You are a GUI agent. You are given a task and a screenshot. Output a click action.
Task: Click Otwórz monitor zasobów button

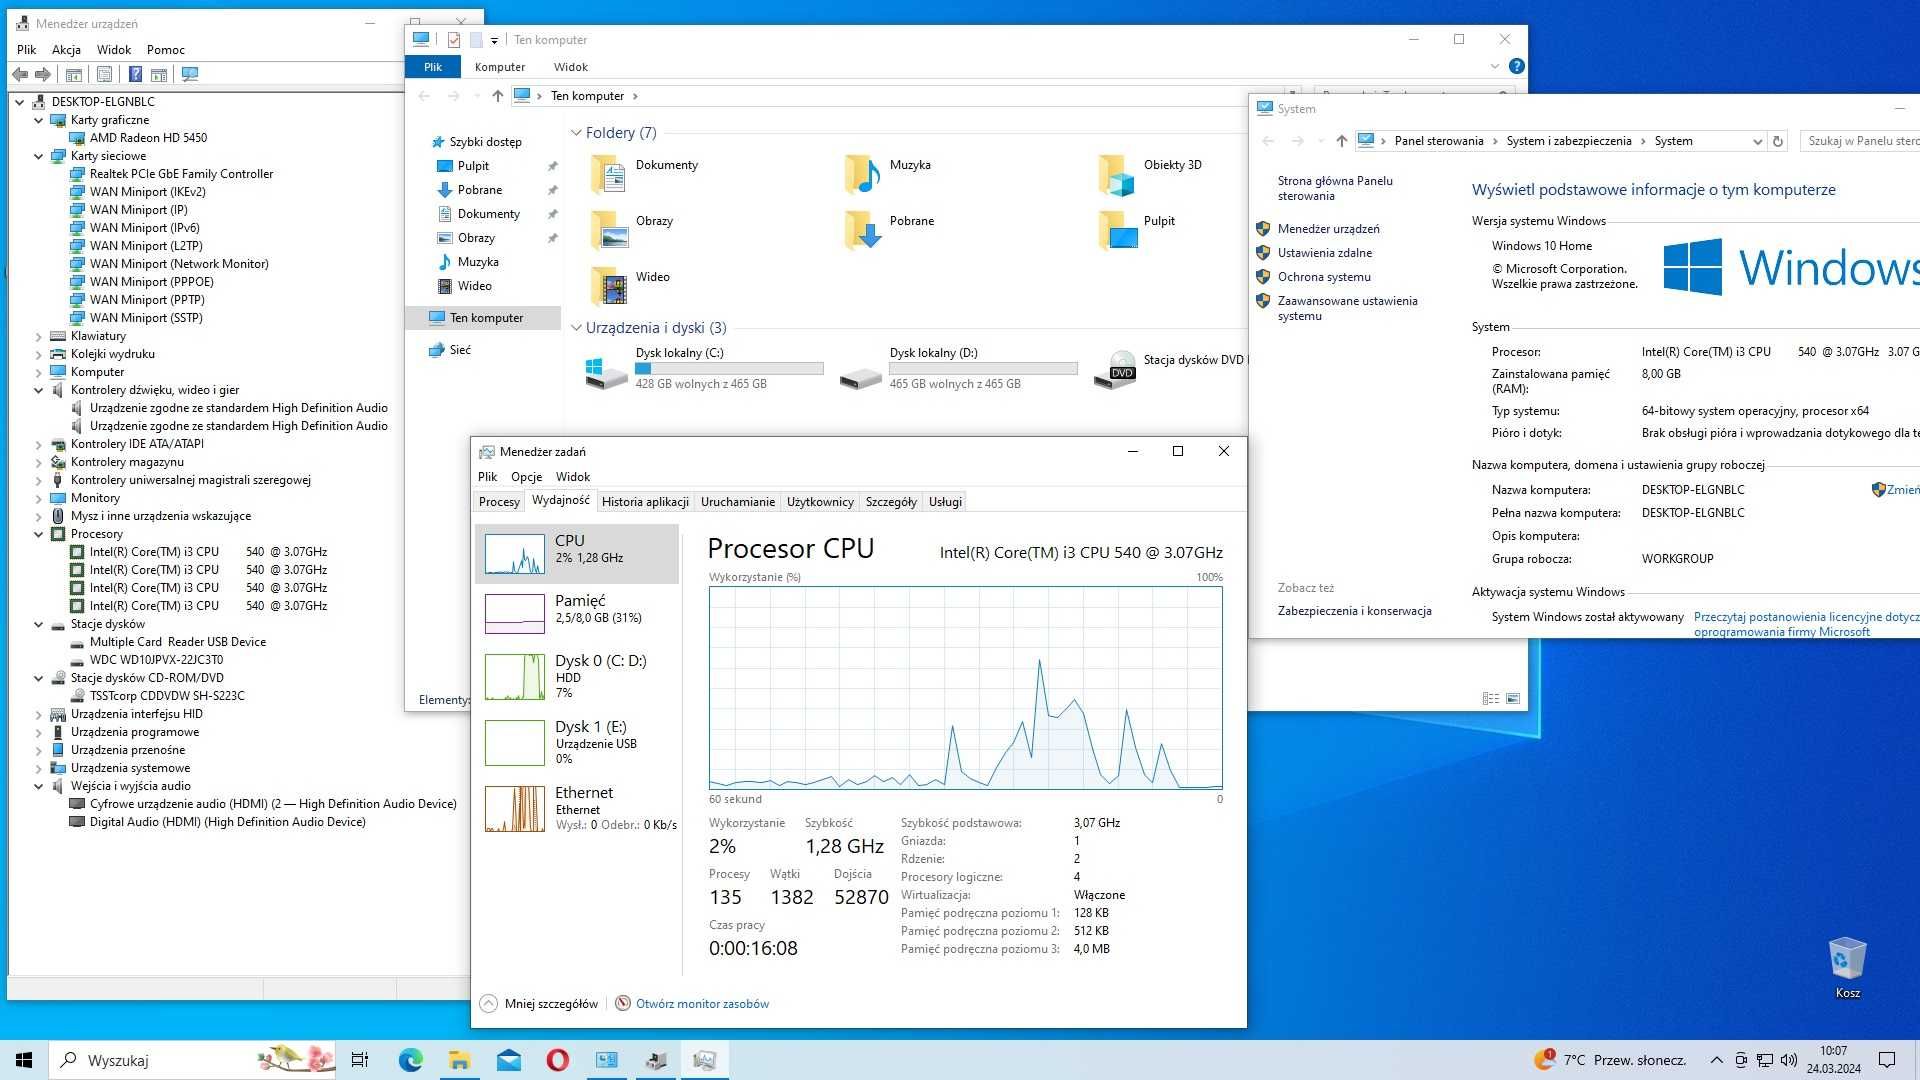coord(702,1004)
